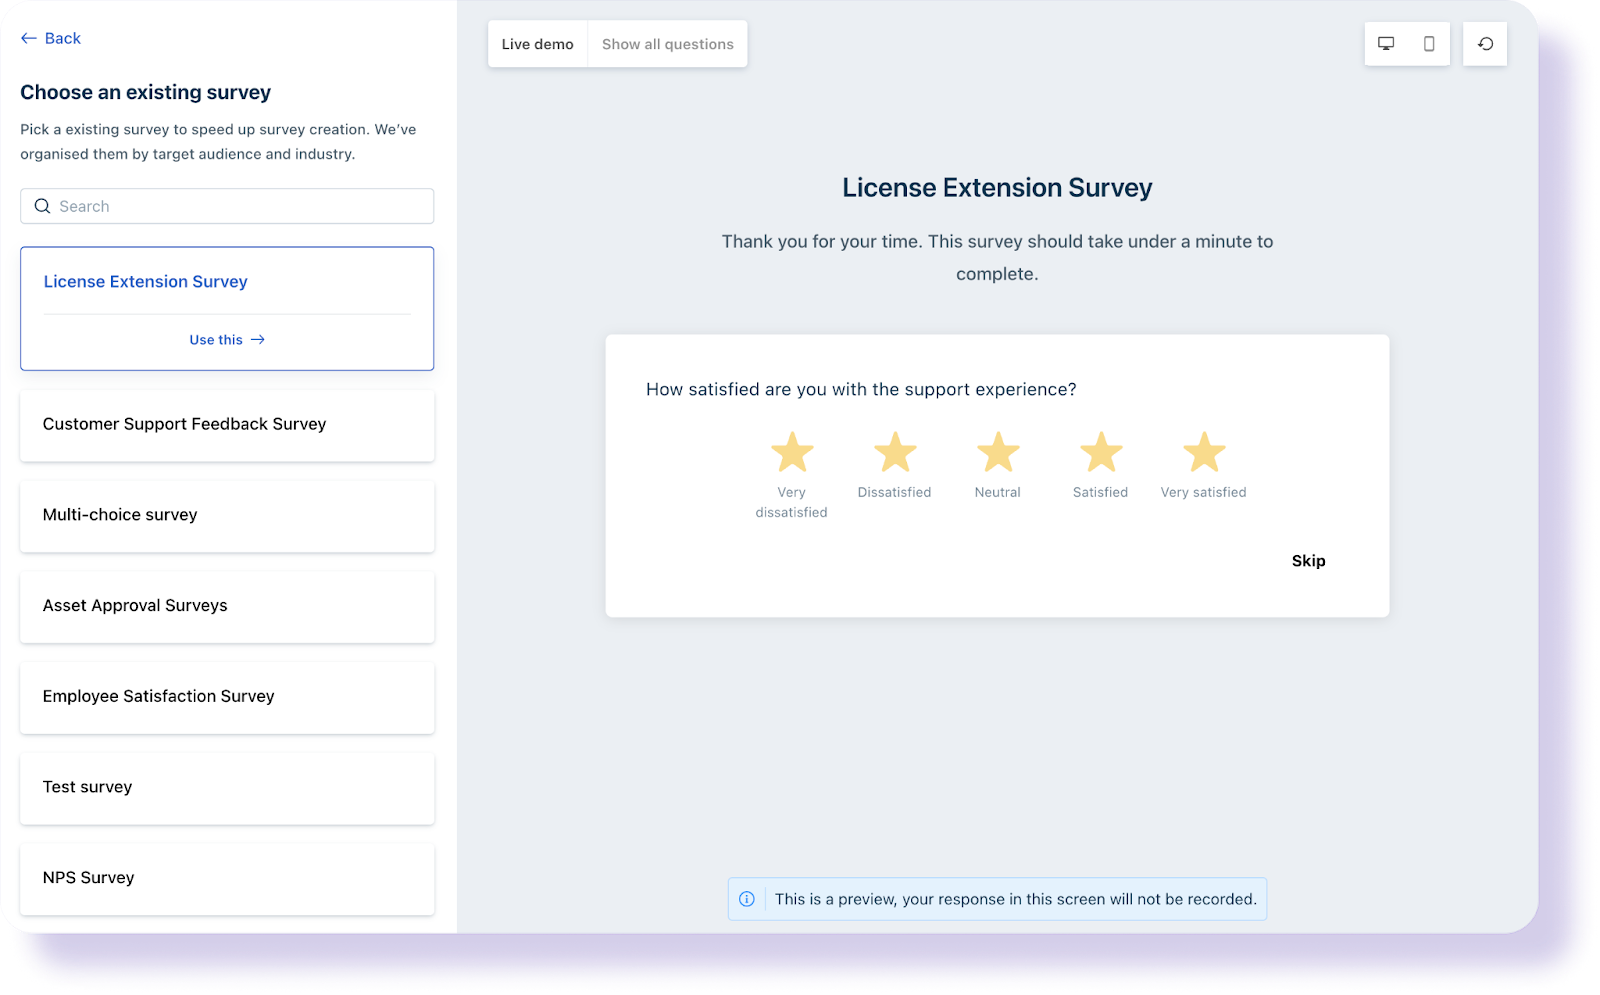Click the Dissatisfied label text
The width and height of the screenshot is (1600, 995).
pyautogui.click(x=894, y=492)
